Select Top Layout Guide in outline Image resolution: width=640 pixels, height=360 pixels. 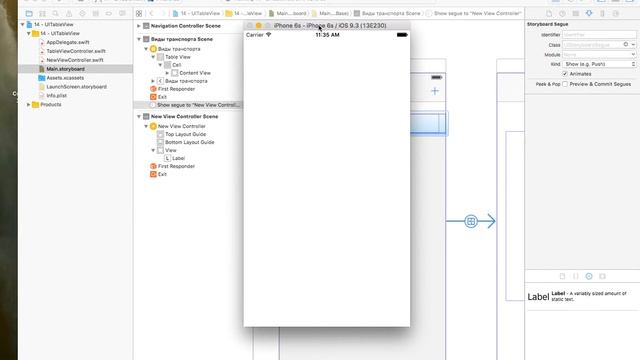click(185, 134)
